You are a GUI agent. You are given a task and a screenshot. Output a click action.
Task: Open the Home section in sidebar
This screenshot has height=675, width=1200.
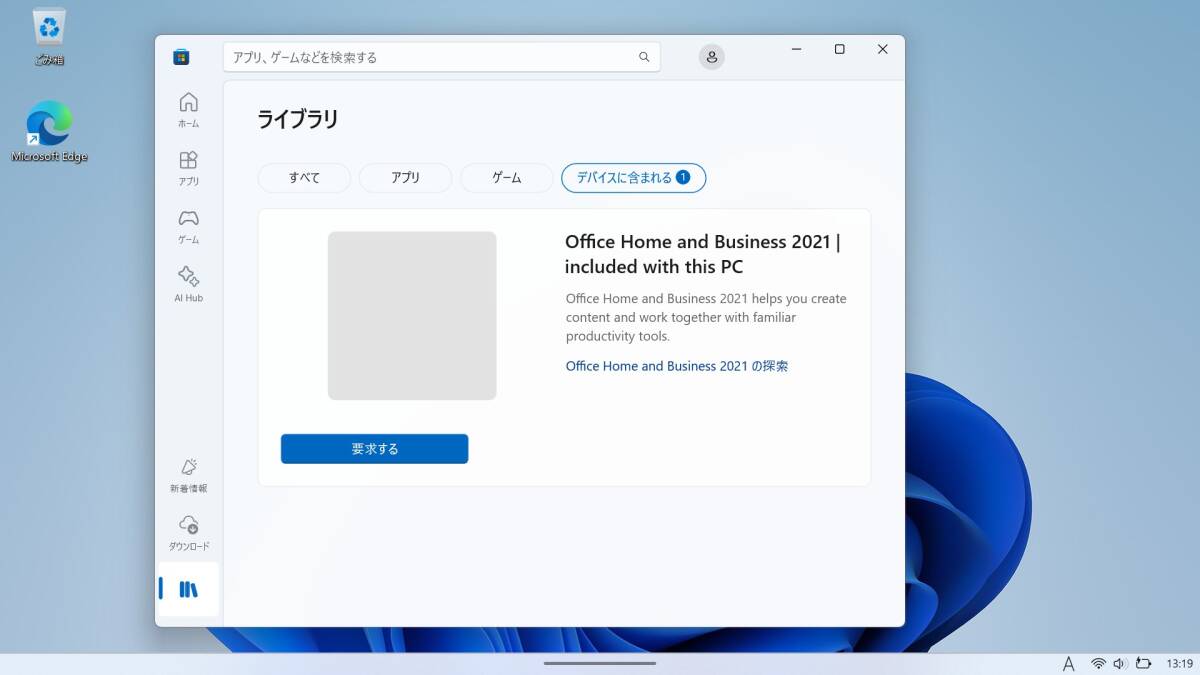[188, 109]
